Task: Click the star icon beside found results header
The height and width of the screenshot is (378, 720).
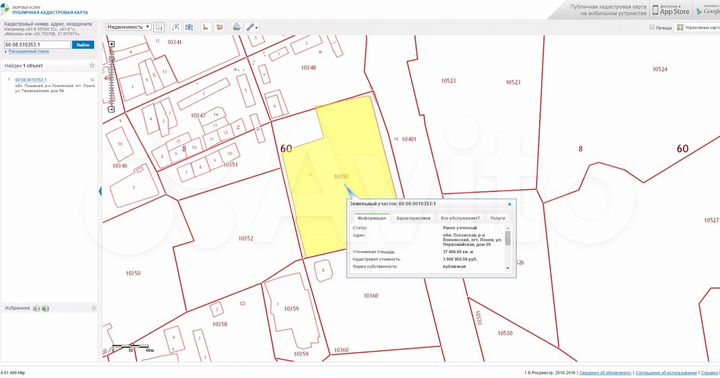Action: tap(92, 66)
